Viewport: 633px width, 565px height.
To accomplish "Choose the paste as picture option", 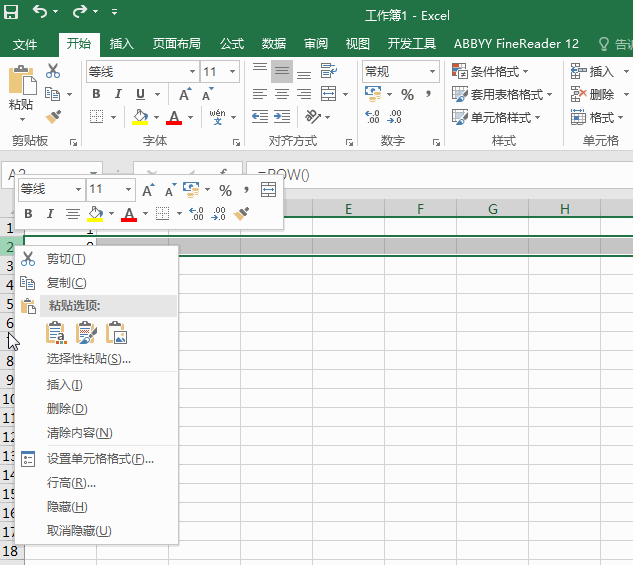I will pos(117,333).
